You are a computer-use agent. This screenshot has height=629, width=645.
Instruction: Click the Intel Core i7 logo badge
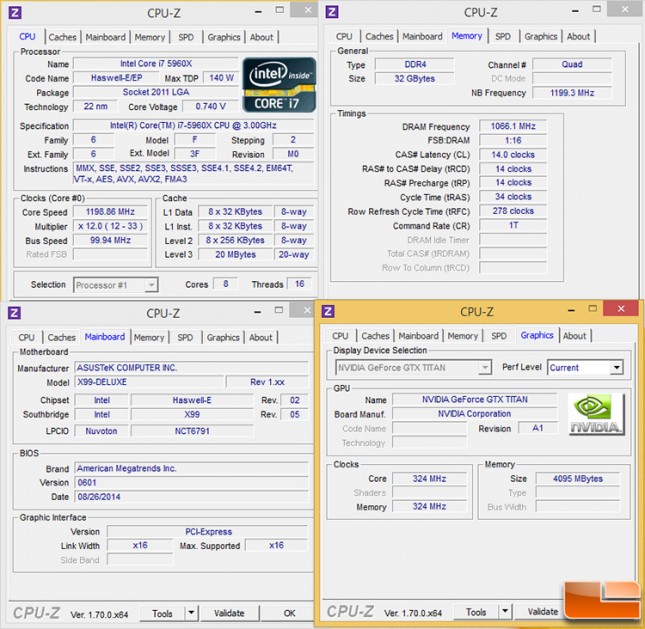279,85
